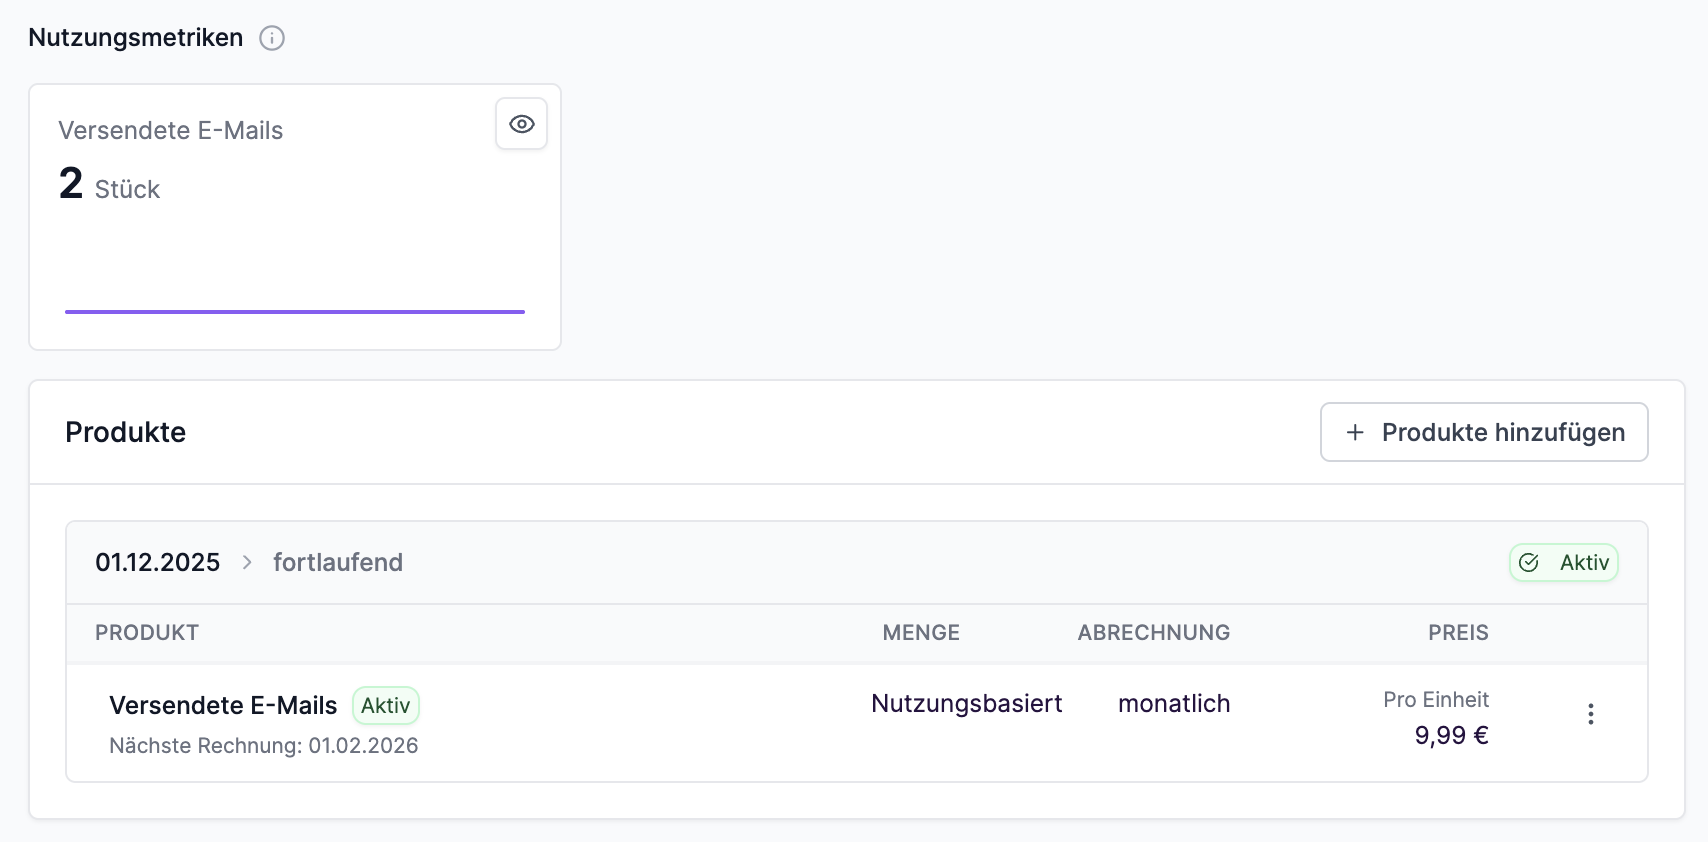Viewport: 1708px width, 842px height.
Task: Click the Aktiv badge beside fortlaufend
Action: pyautogui.click(x=1564, y=562)
